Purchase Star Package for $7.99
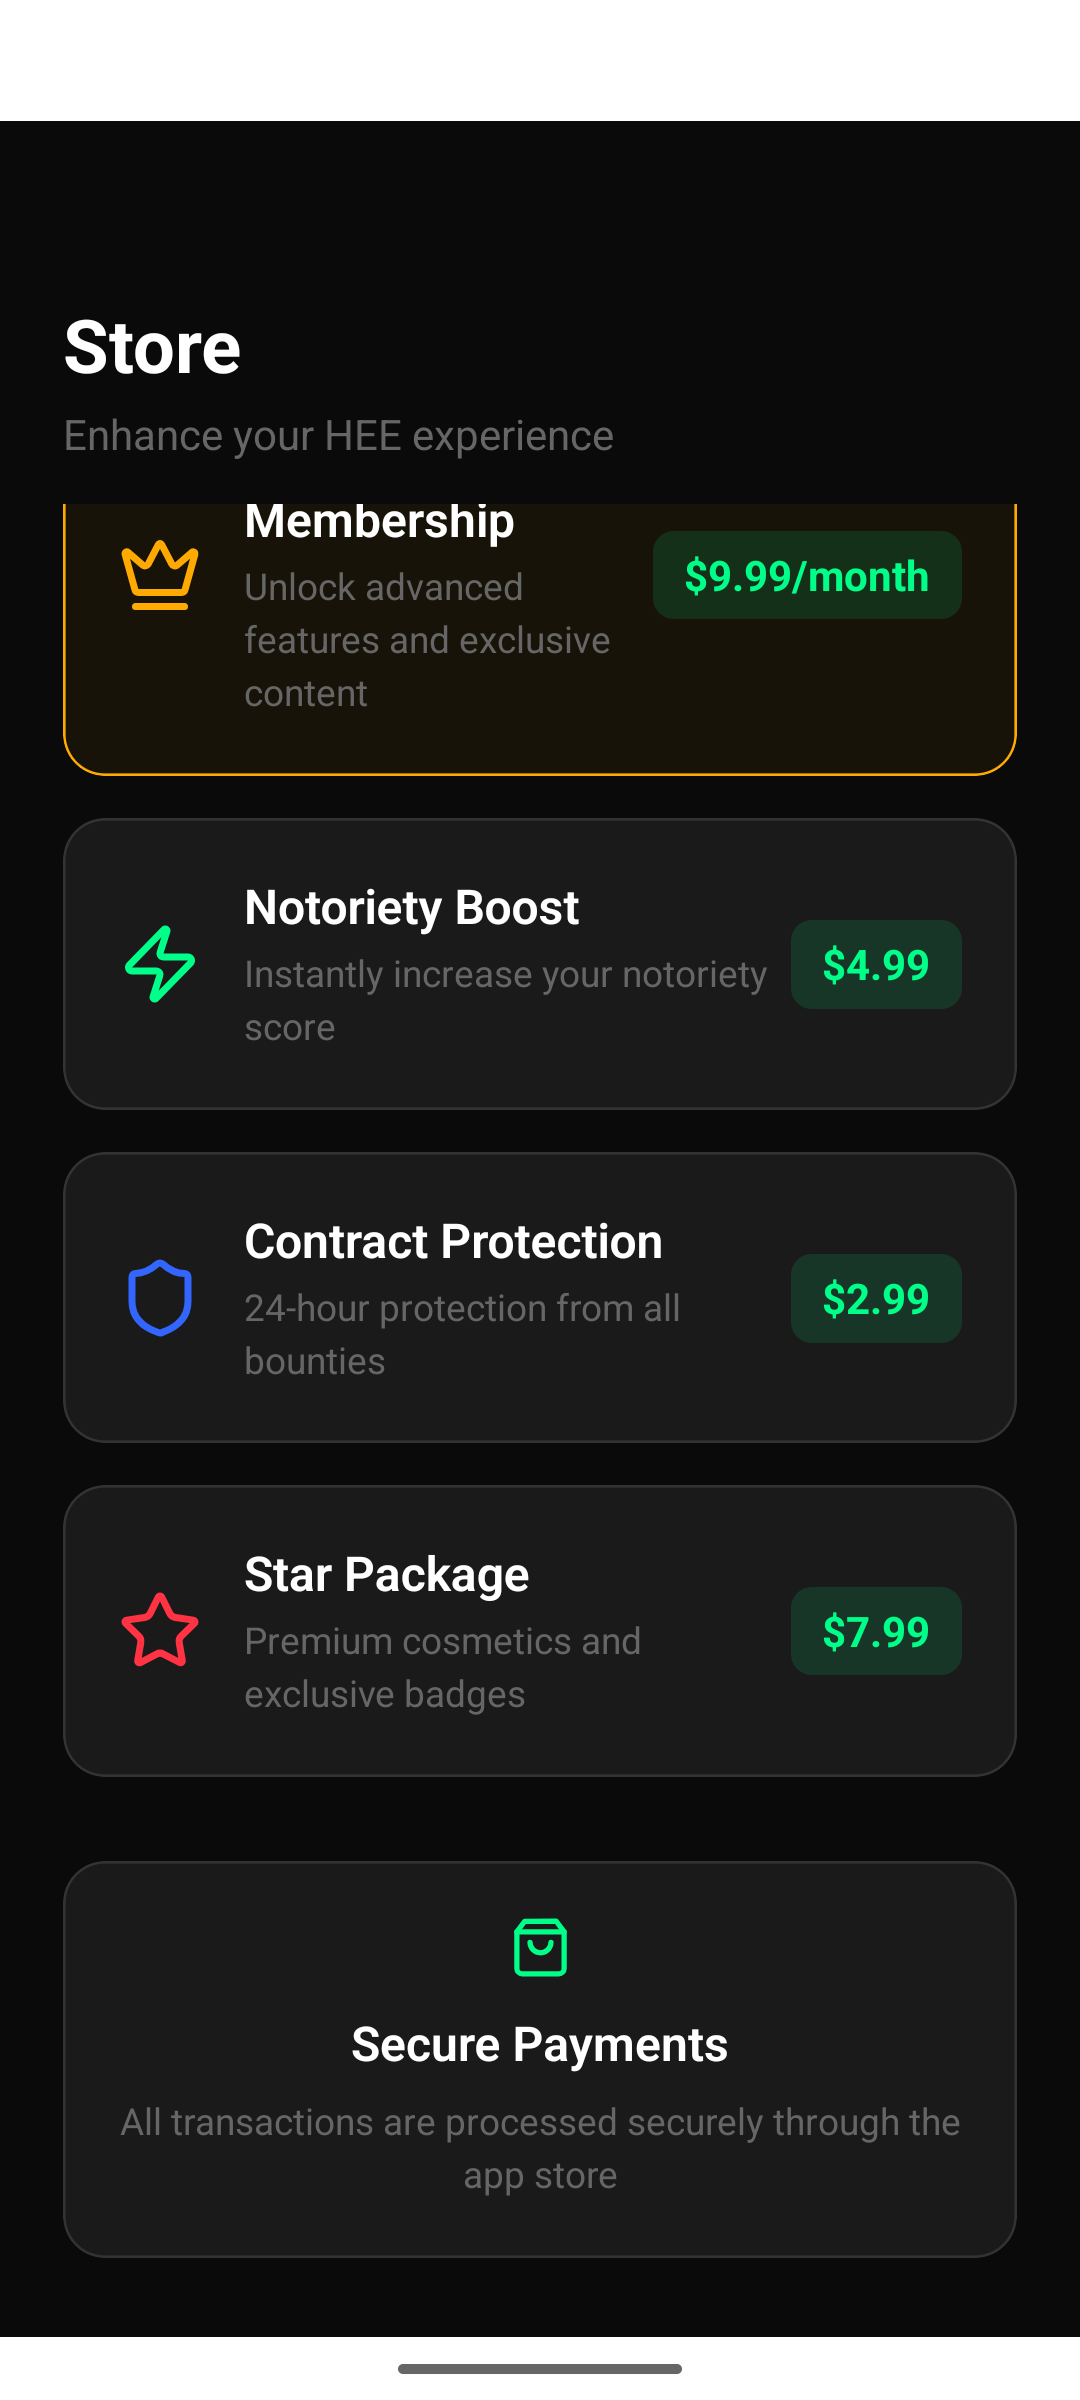The height and width of the screenshot is (2400, 1080). coord(876,1631)
